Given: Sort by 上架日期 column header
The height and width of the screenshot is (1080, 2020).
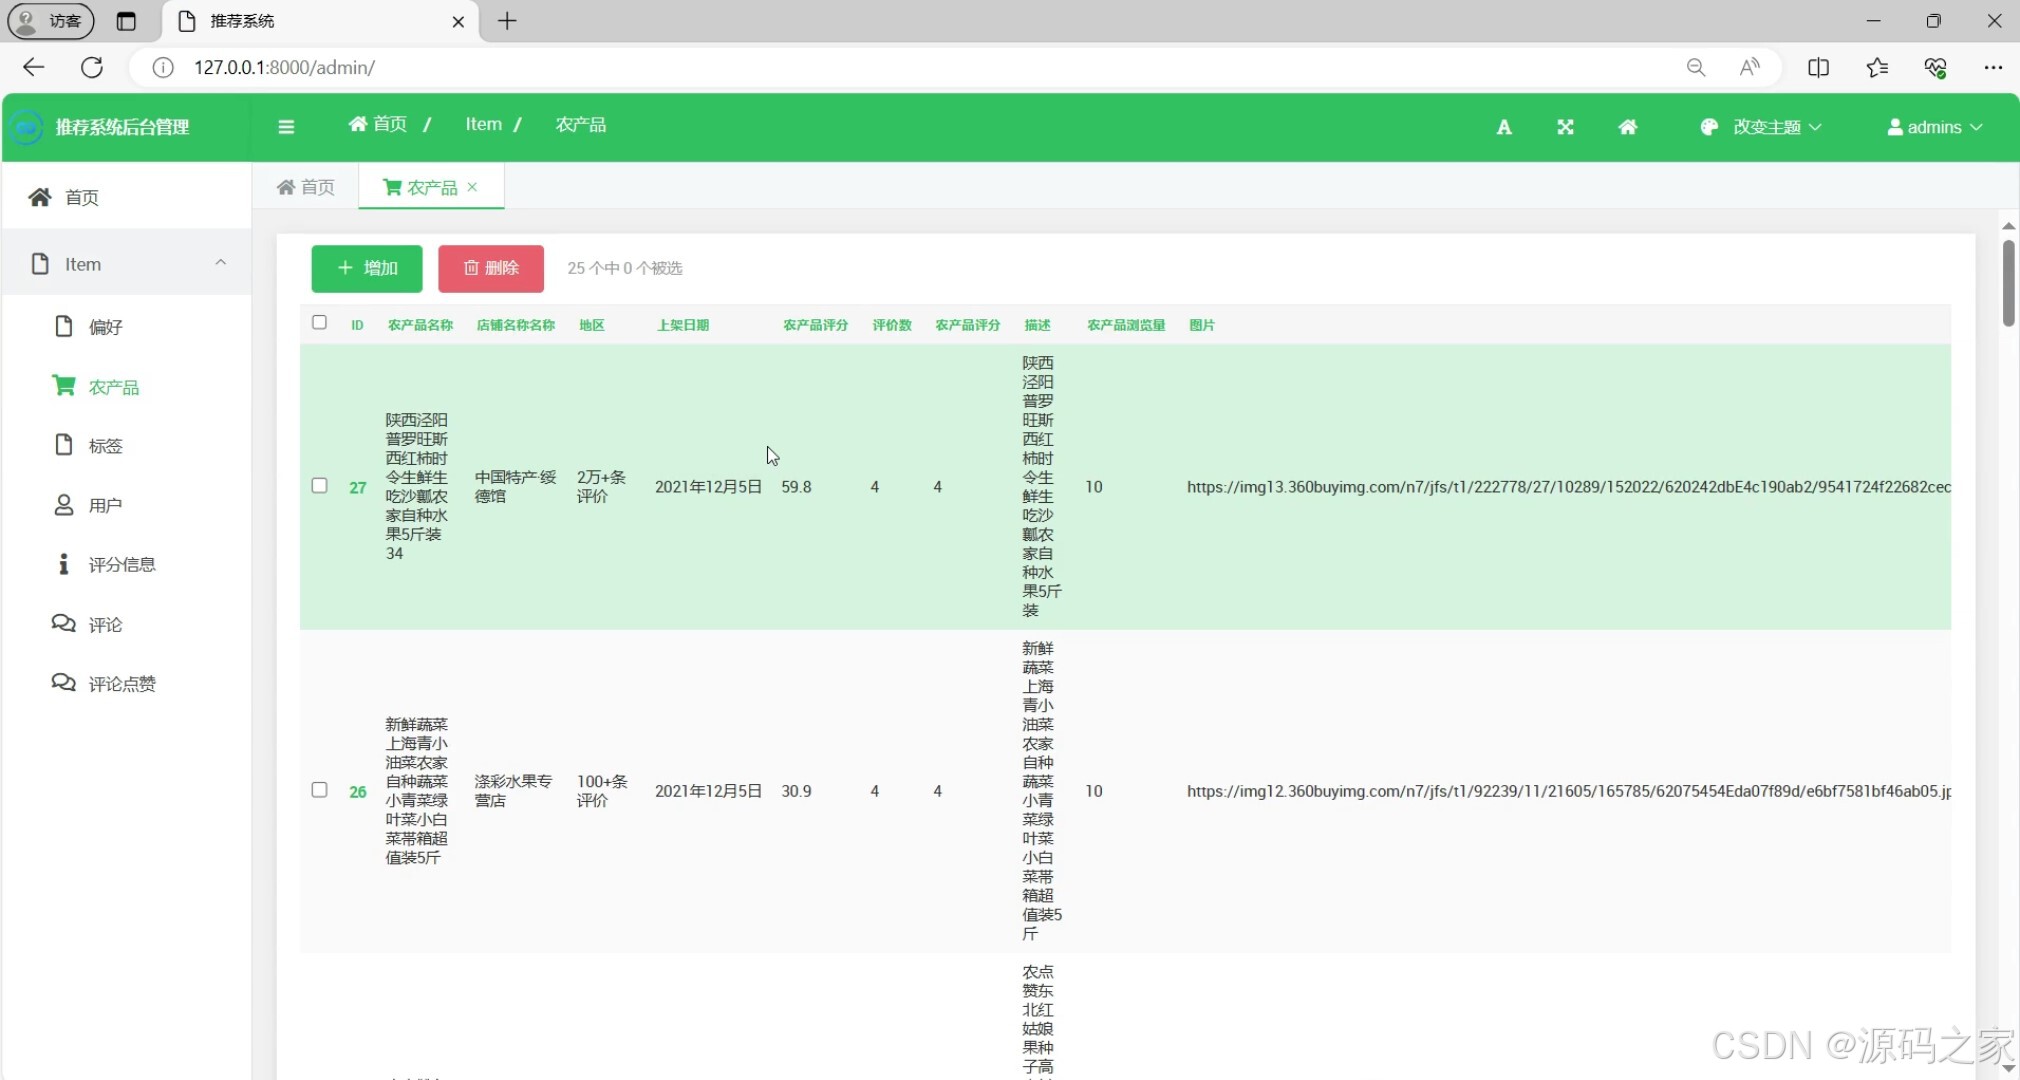Looking at the screenshot, I should pyautogui.click(x=683, y=325).
